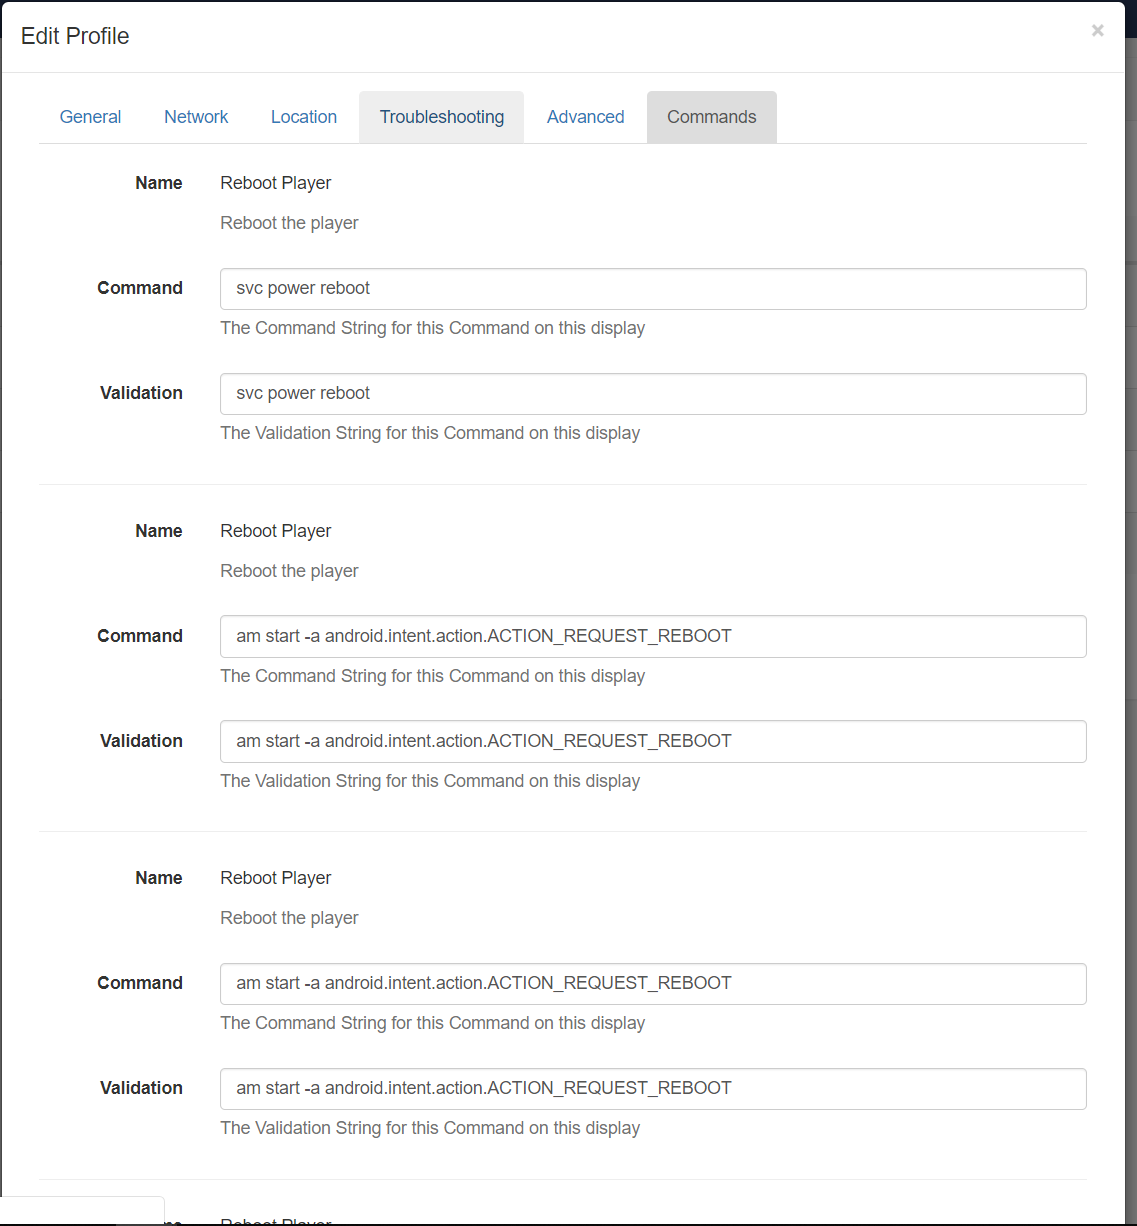Select the Location tab
This screenshot has width=1137, height=1226.
click(303, 117)
